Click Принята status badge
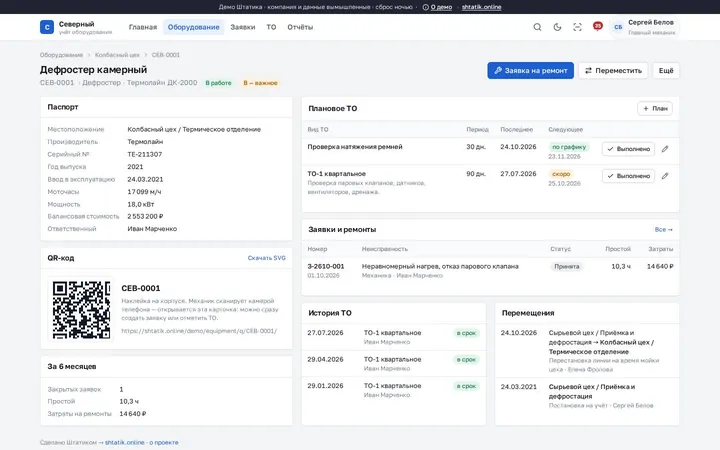 pyautogui.click(x=567, y=266)
